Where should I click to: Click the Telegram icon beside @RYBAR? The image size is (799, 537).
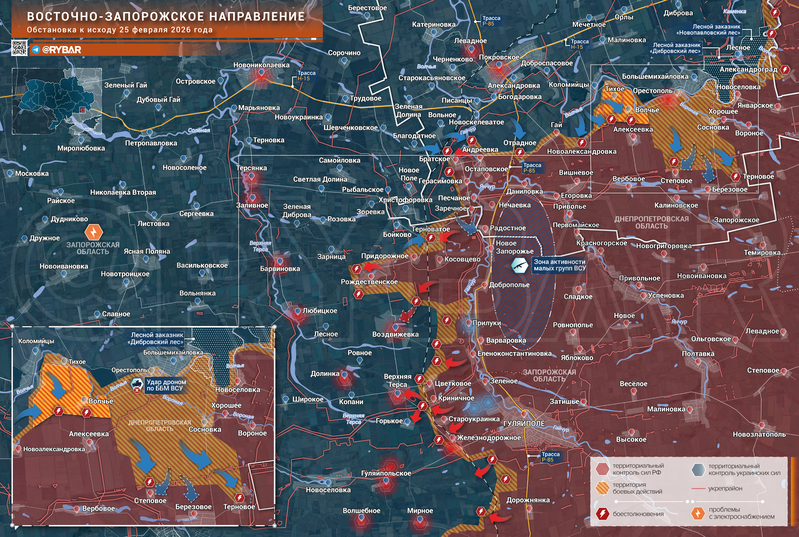pos(36,49)
